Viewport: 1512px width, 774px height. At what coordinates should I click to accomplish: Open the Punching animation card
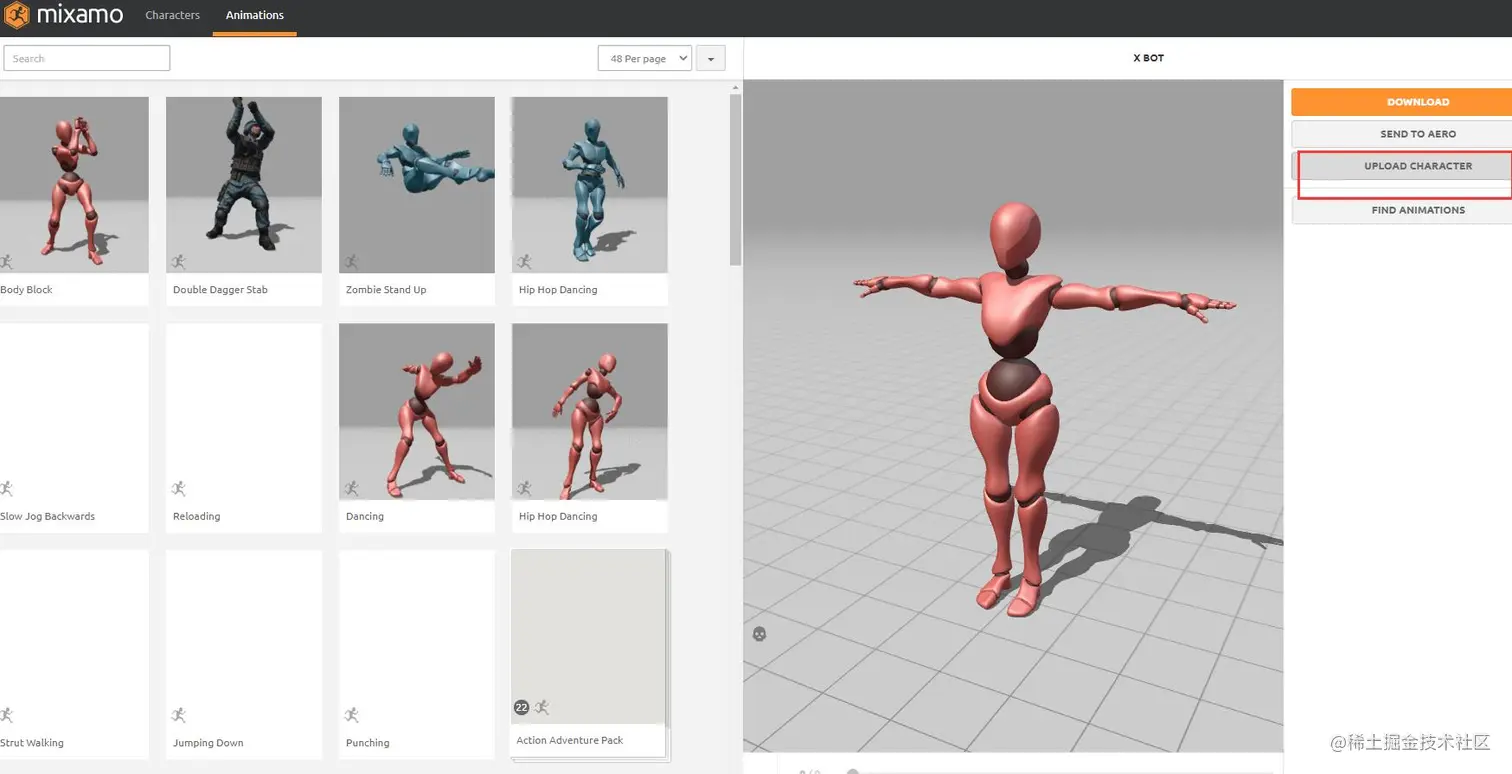tap(417, 654)
